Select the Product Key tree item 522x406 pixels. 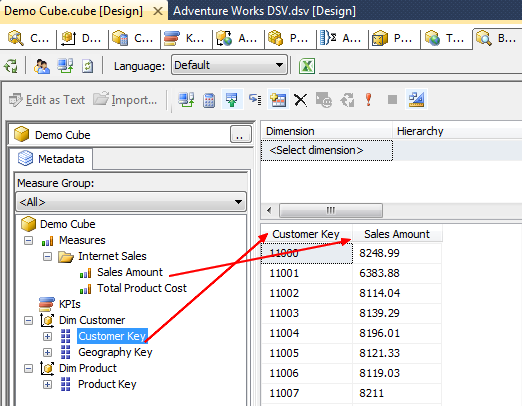107,384
